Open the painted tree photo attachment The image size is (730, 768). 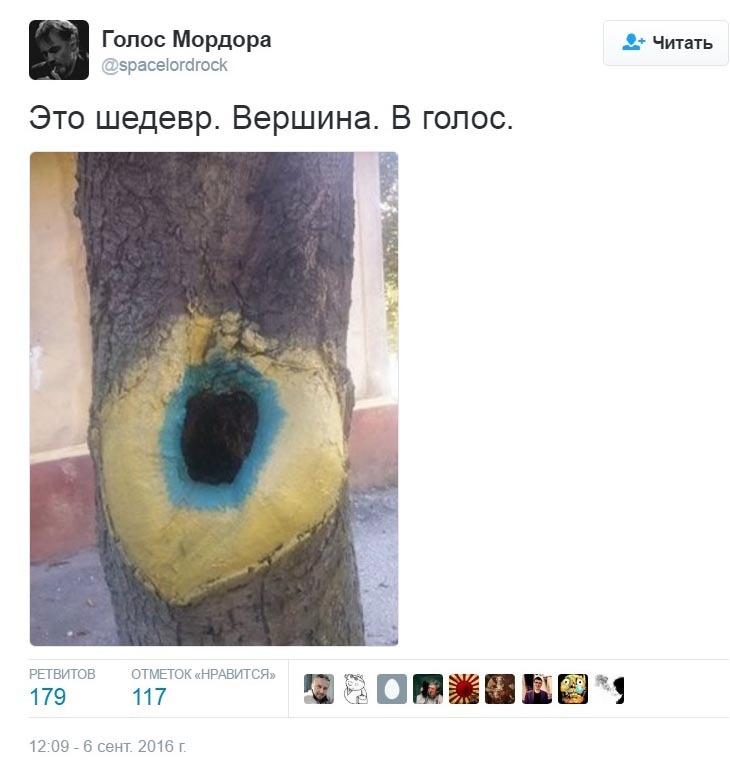(x=214, y=399)
